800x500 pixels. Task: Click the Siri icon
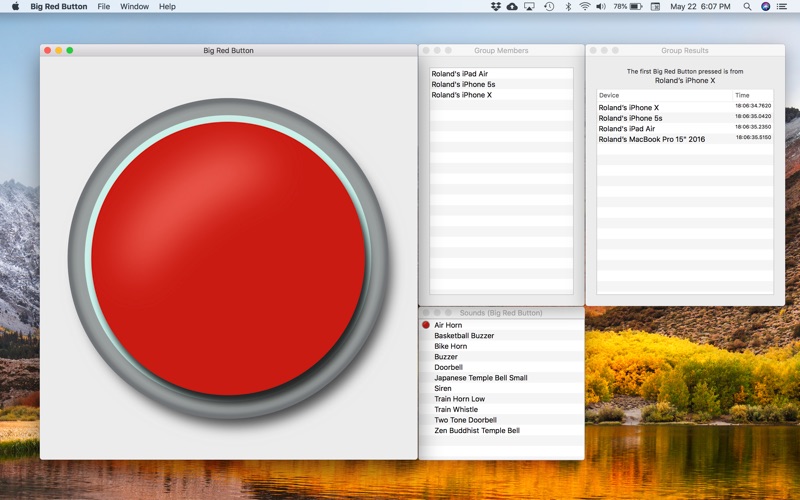(765, 7)
